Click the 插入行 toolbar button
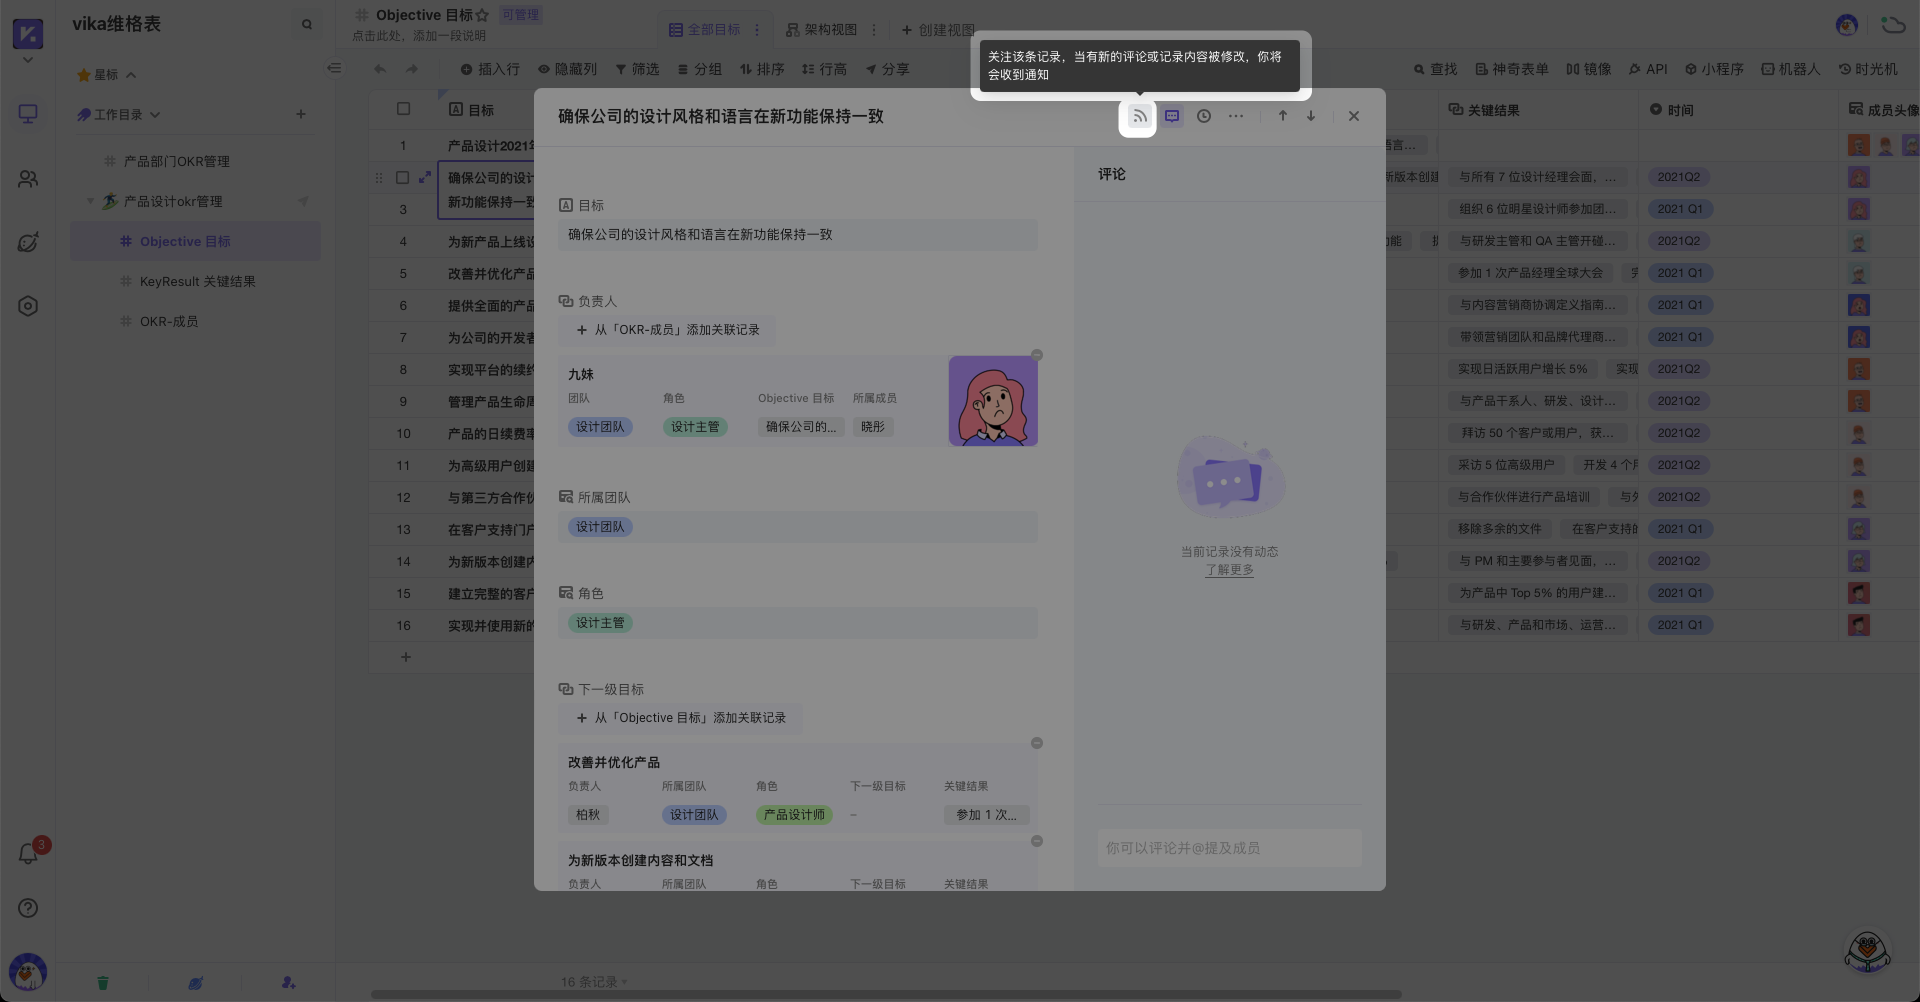The width and height of the screenshot is (1920, 1002). click(x=490, y=69)
